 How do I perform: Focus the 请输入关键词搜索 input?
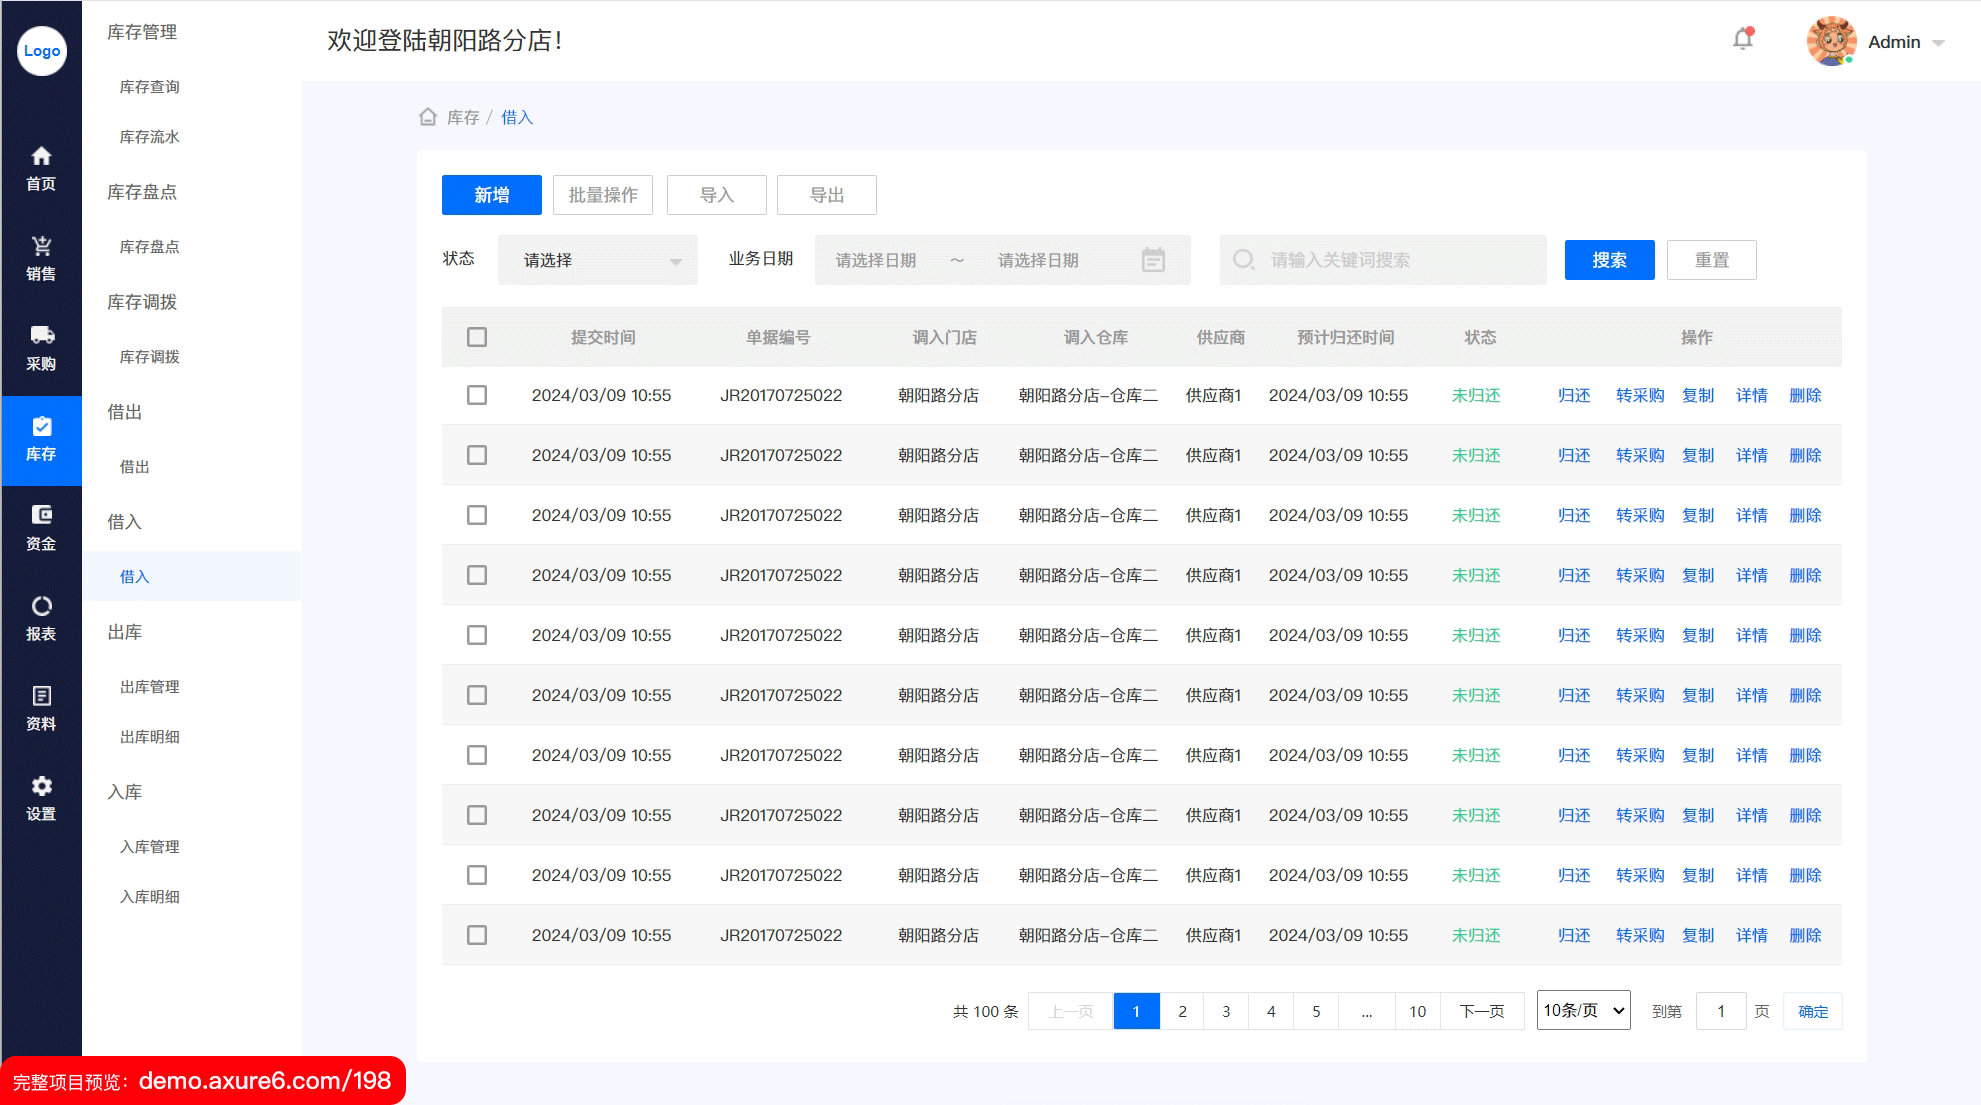coord(1383,260)
